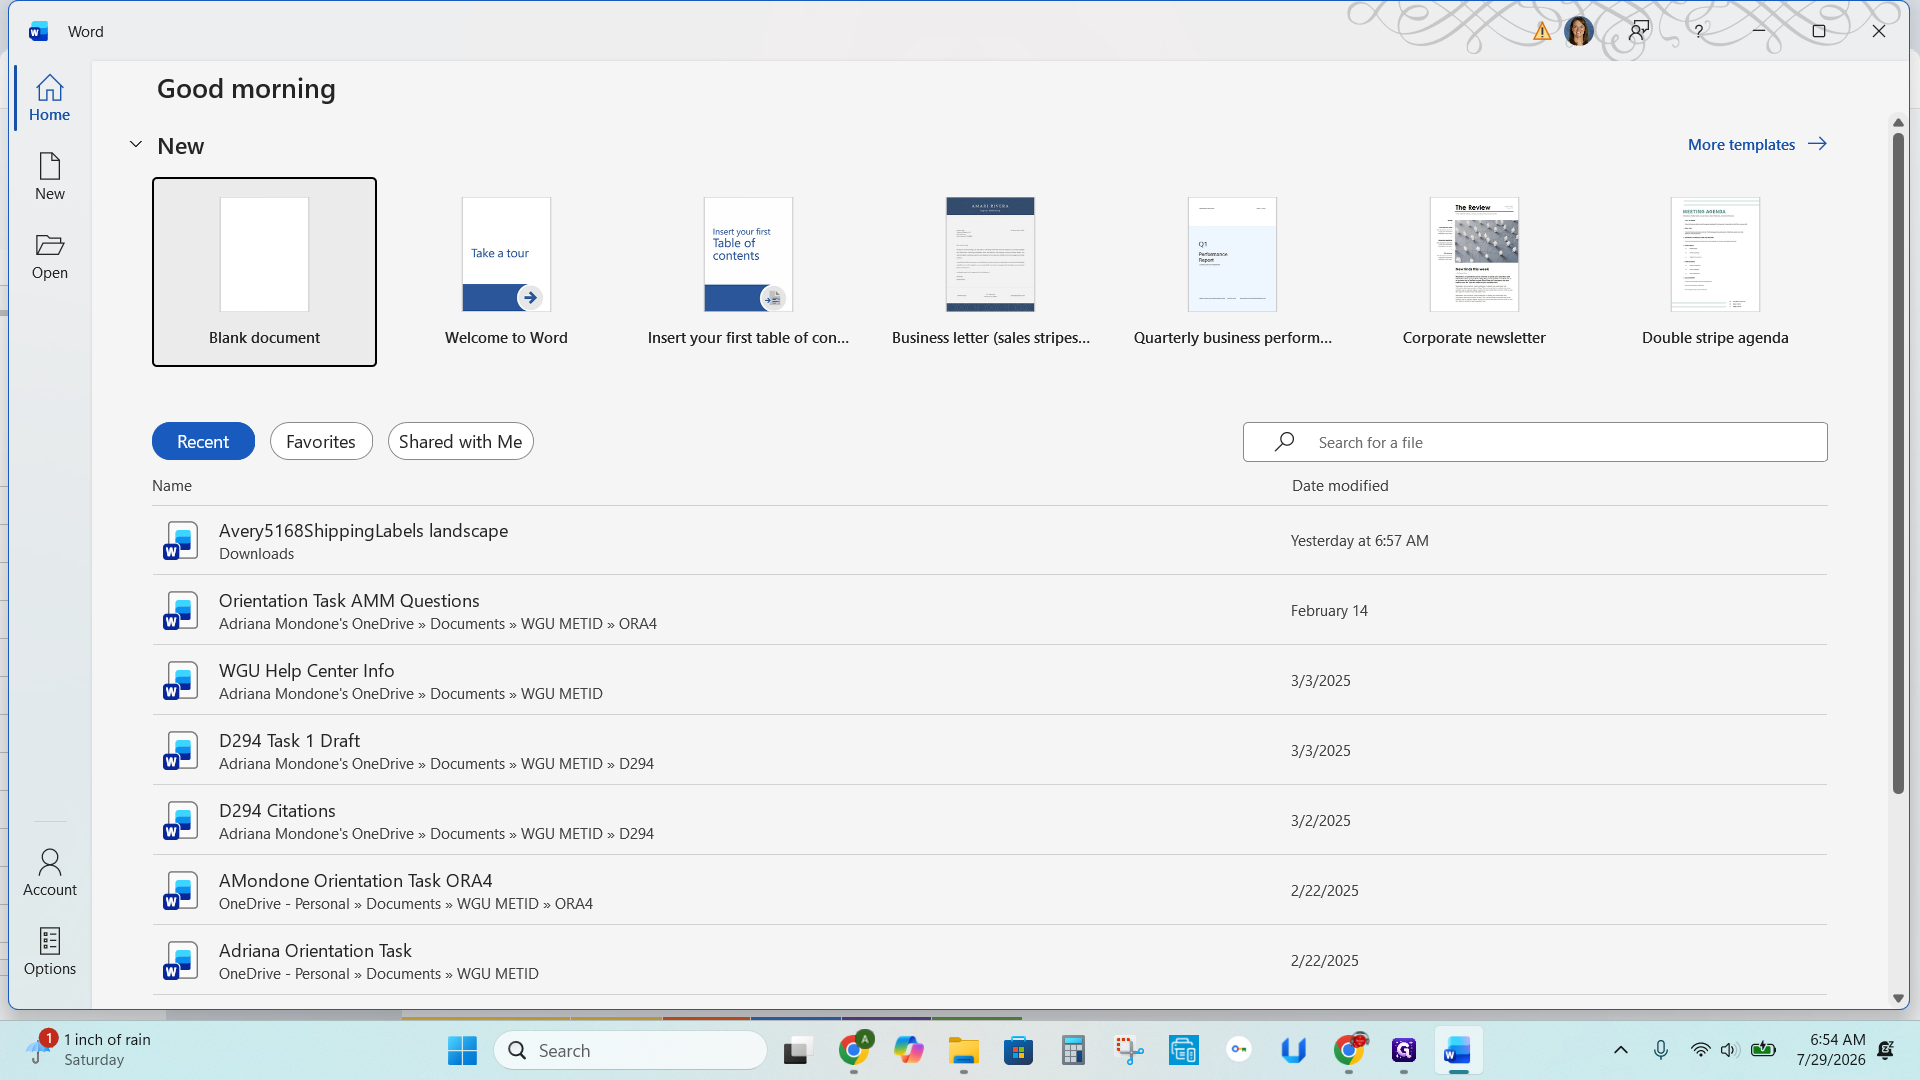Switch to the Shared with Me tab
The width and height of the screenshot is (1920, 1080).
coord(460,441)
